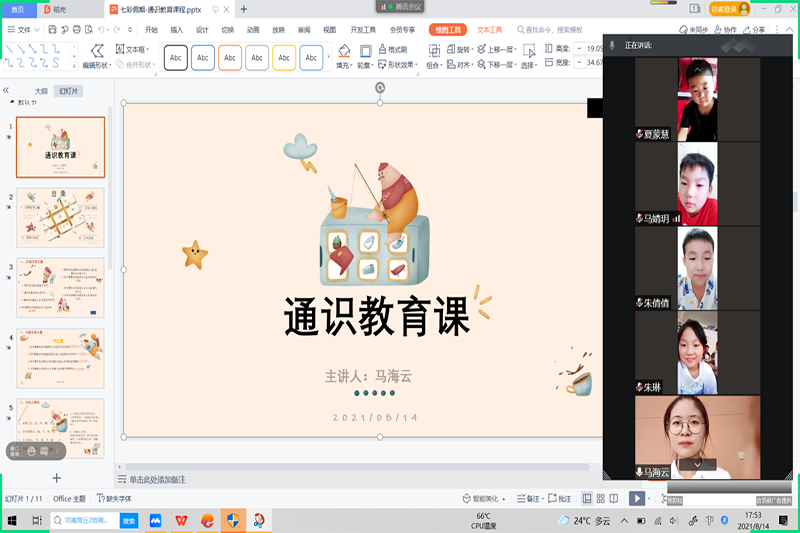This screenshot has width=800, height=533.
Task: Select slide 3 thumbnail in panel
Action: (60, 287)
